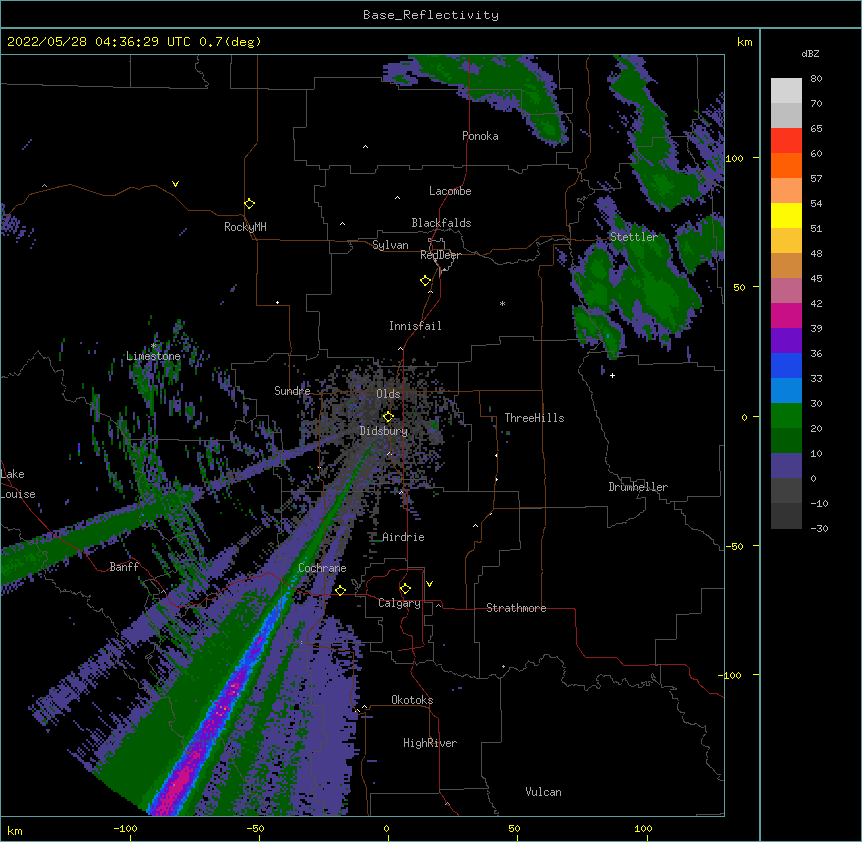Screen dimensions: 862x842
Task: Select the orange 57-60 dBZ legend swatch
Action: point(786,165)
